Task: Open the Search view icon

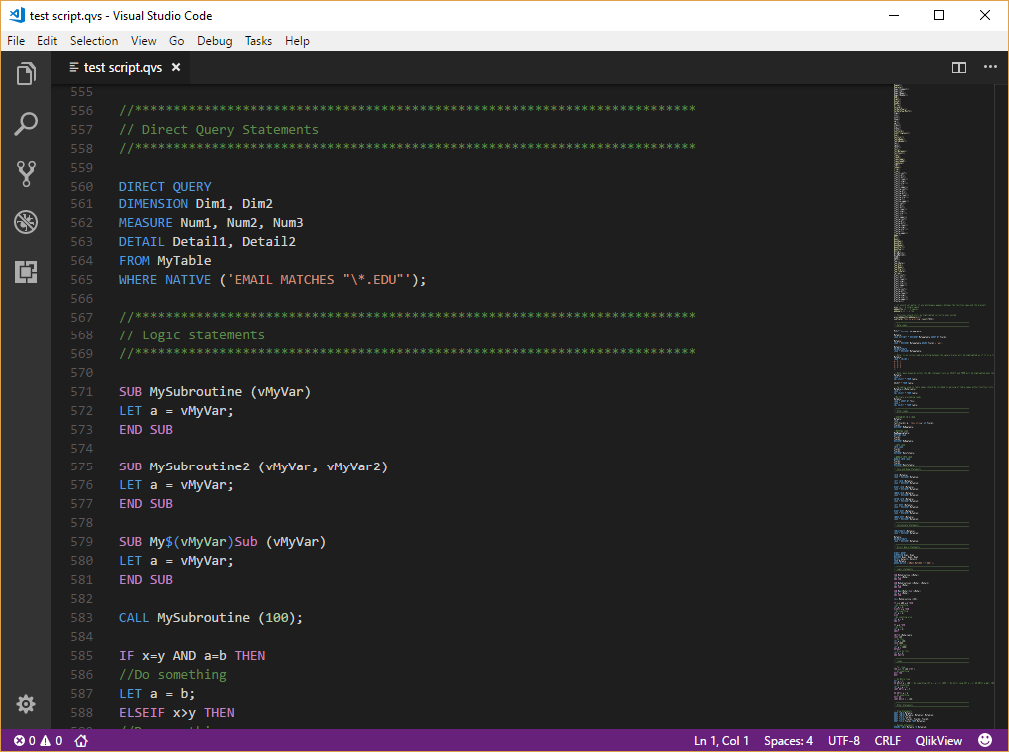Action: pyautogui.click(x=25, y=123)
